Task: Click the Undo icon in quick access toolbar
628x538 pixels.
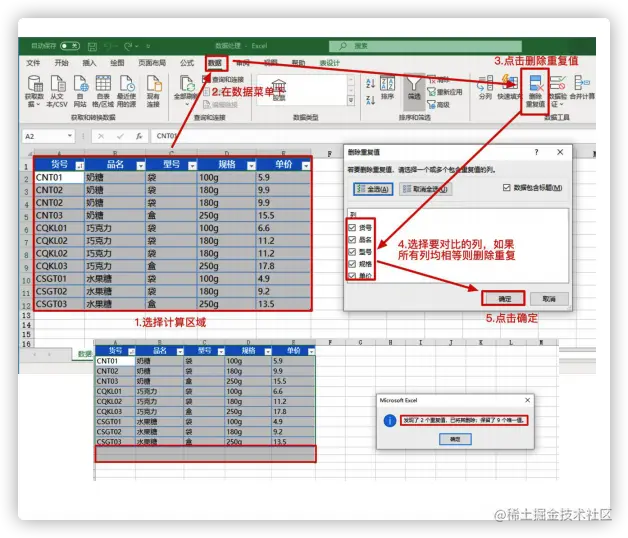Action: tap(109, 46)
